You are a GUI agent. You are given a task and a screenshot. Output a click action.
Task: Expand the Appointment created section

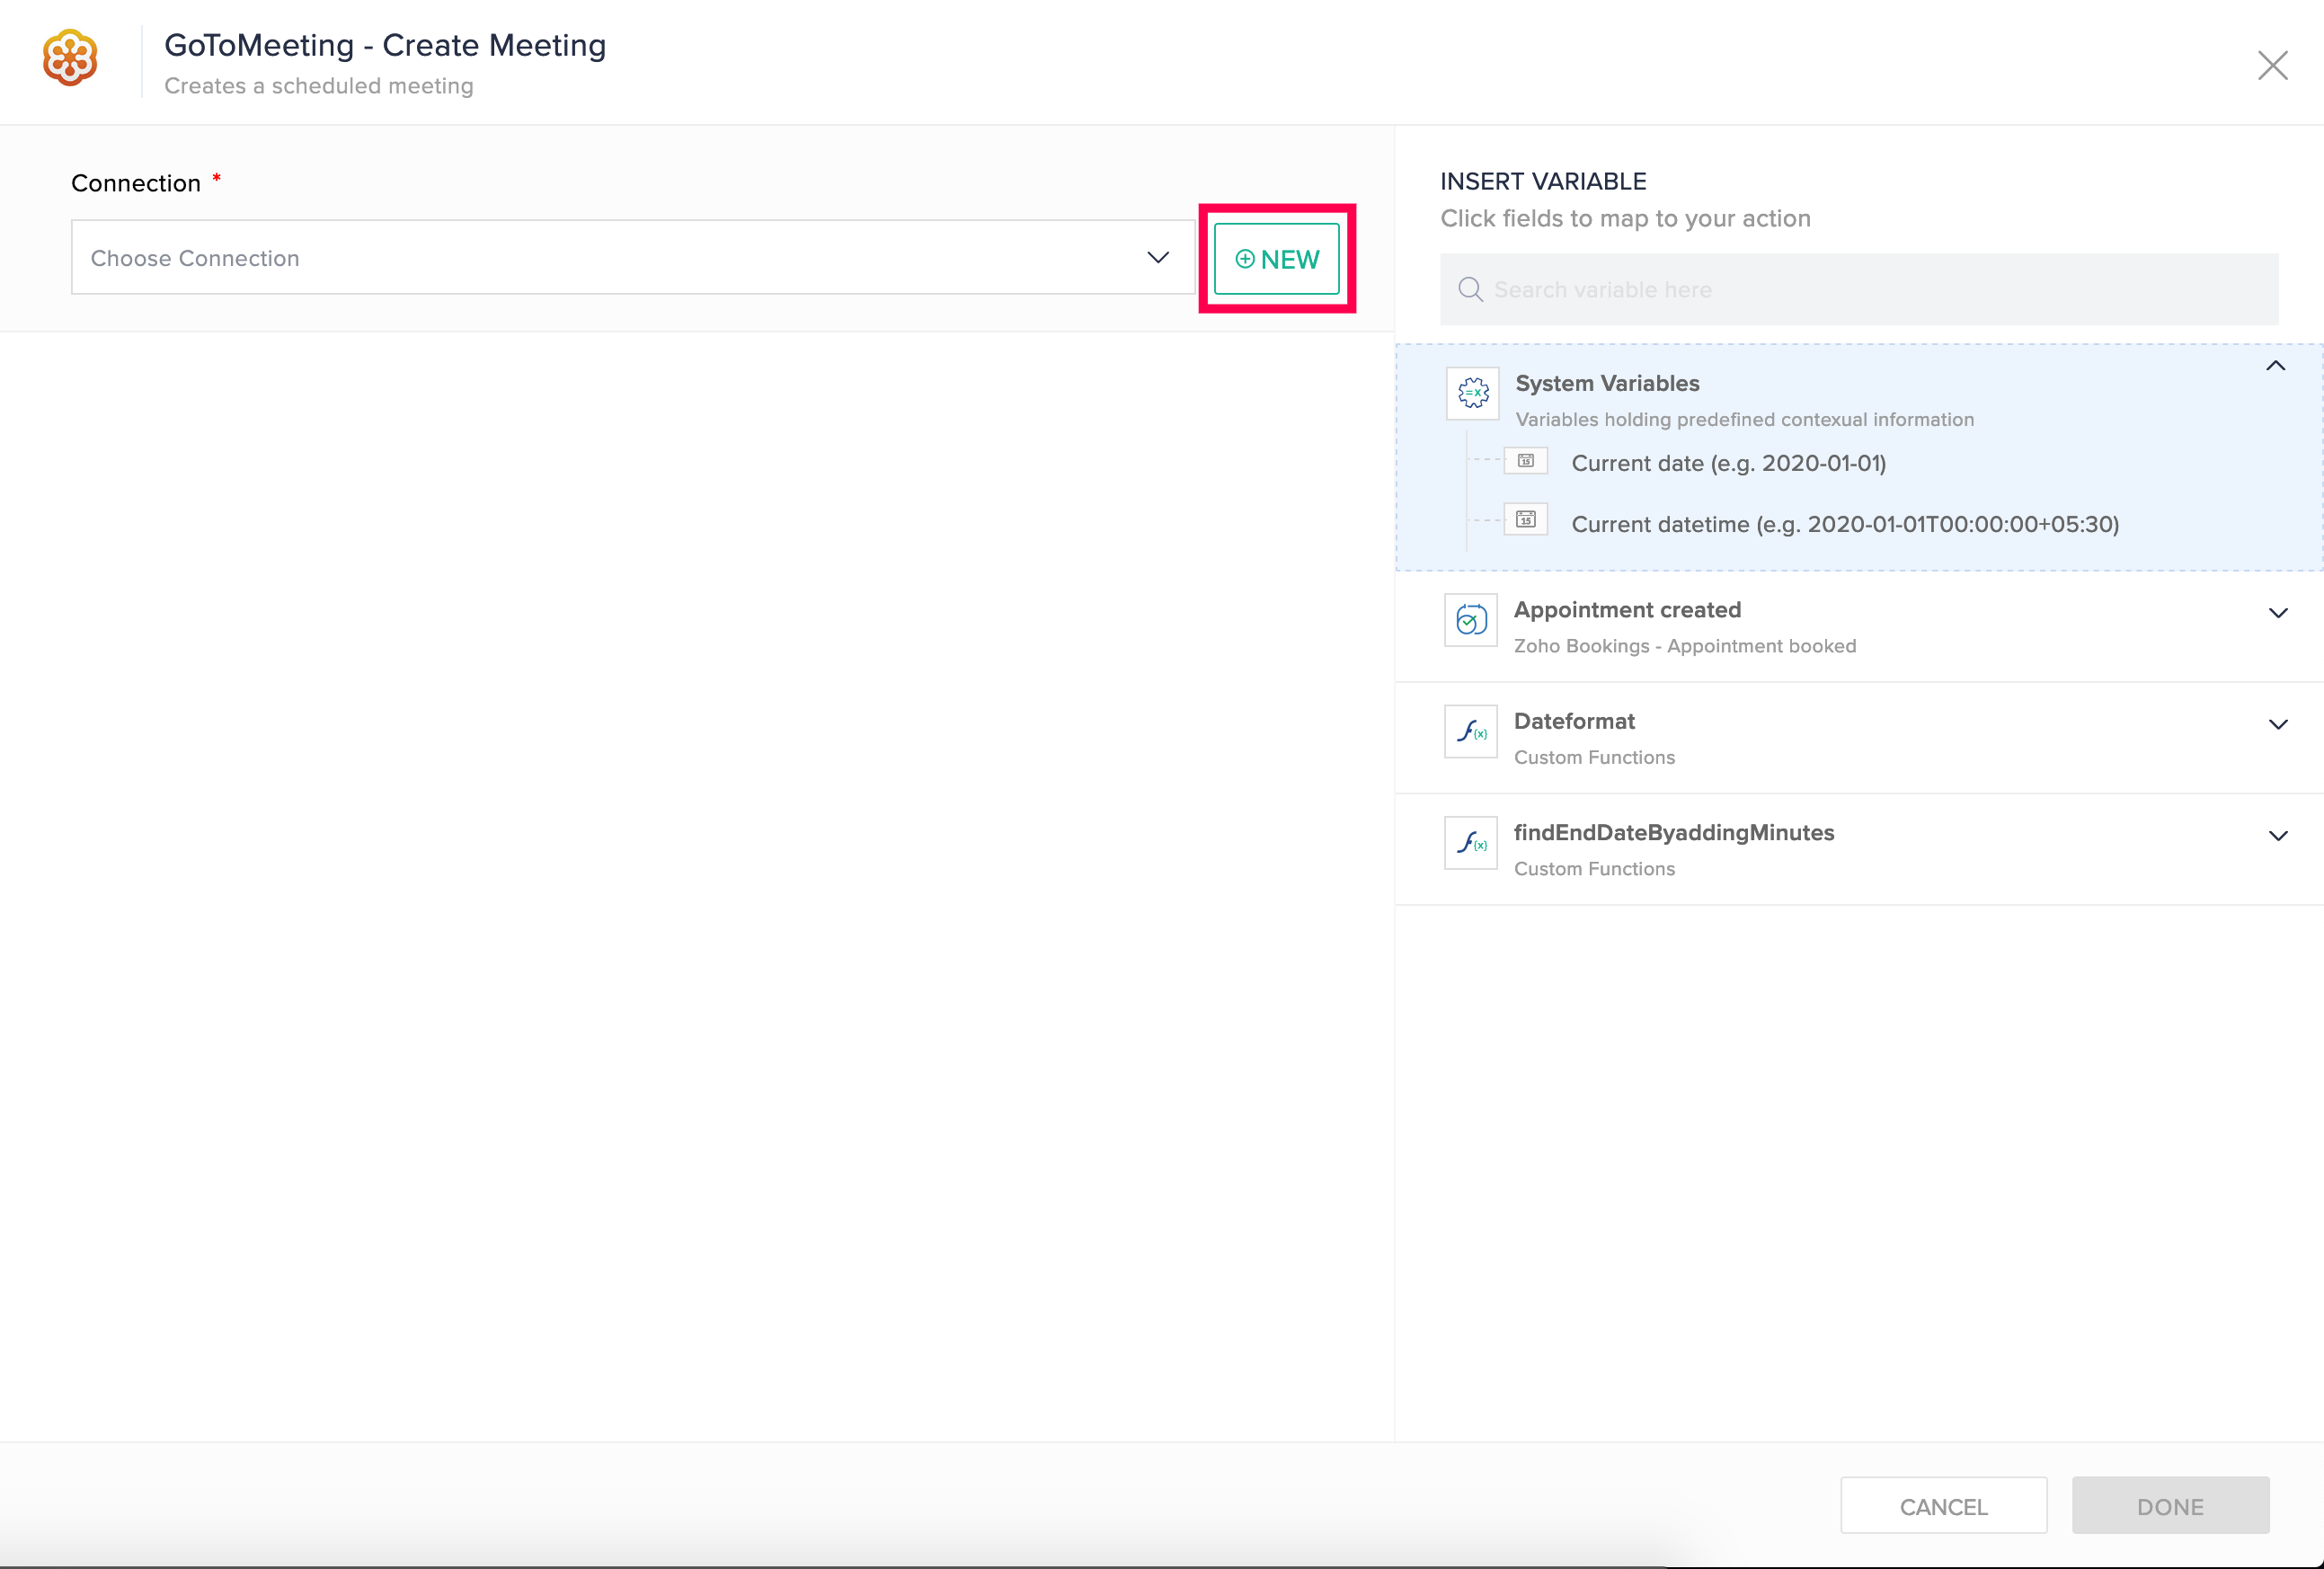click(2277, 613)
